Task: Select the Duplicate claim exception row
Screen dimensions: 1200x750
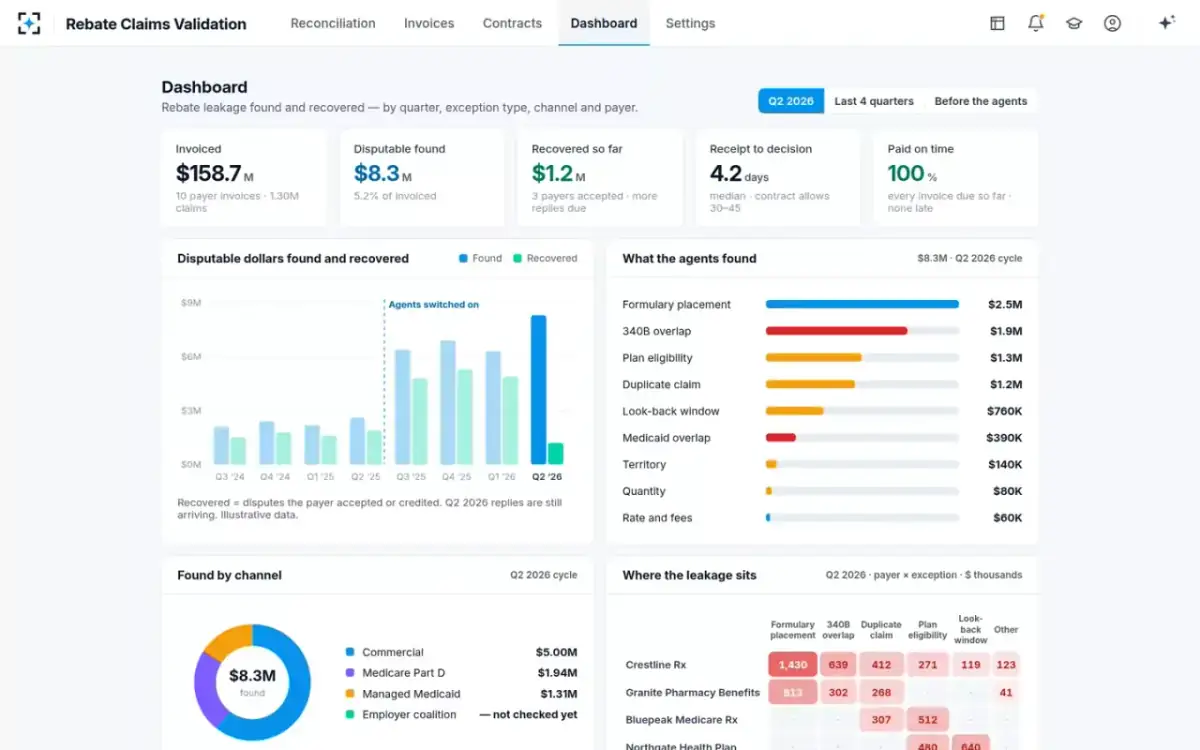Action: [x=822, y=385]
